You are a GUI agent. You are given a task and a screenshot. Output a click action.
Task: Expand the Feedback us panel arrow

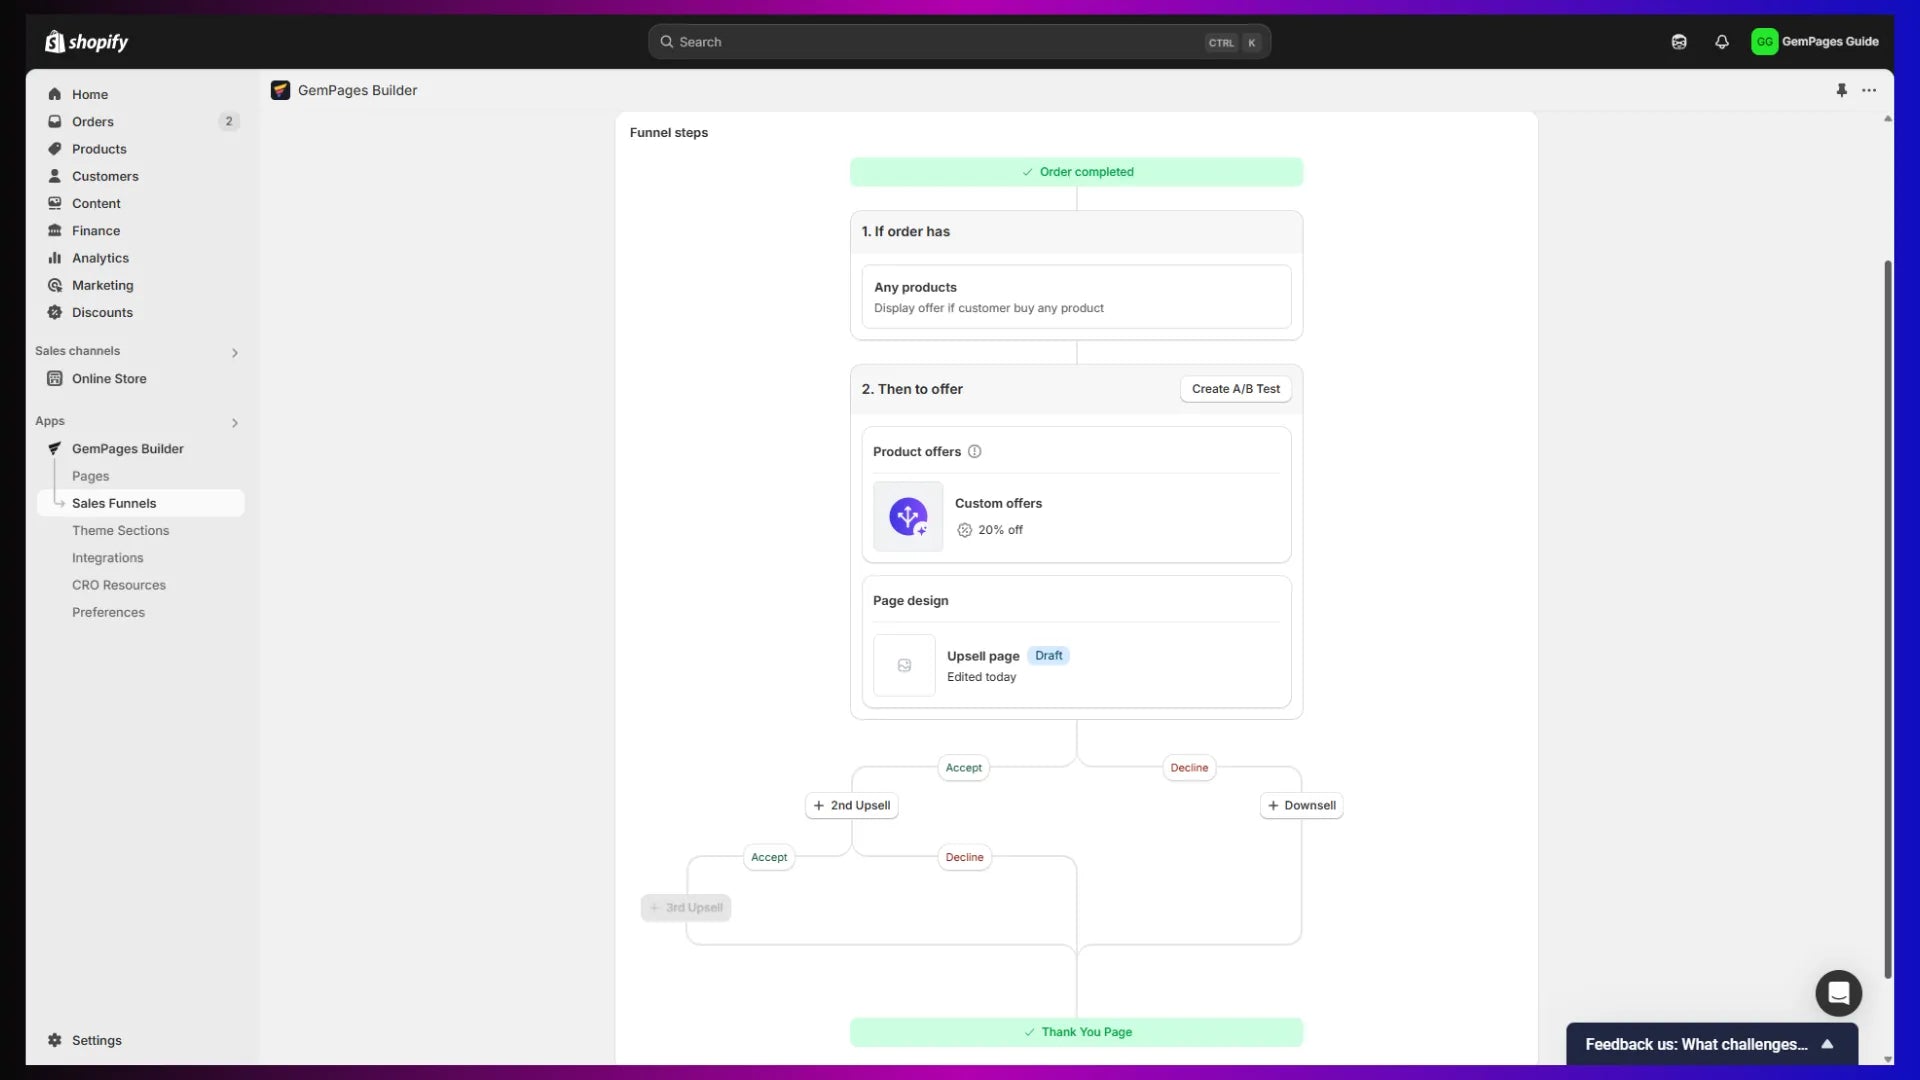(1827, 1044)
